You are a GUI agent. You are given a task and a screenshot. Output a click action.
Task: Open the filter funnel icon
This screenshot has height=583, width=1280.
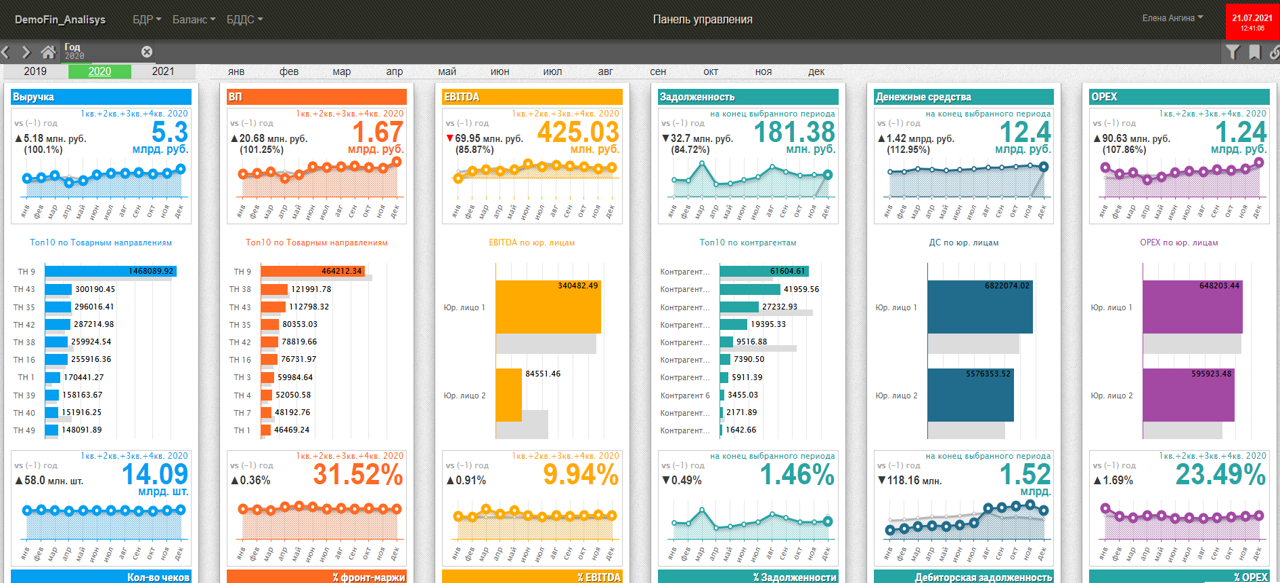click(1233, 52)
